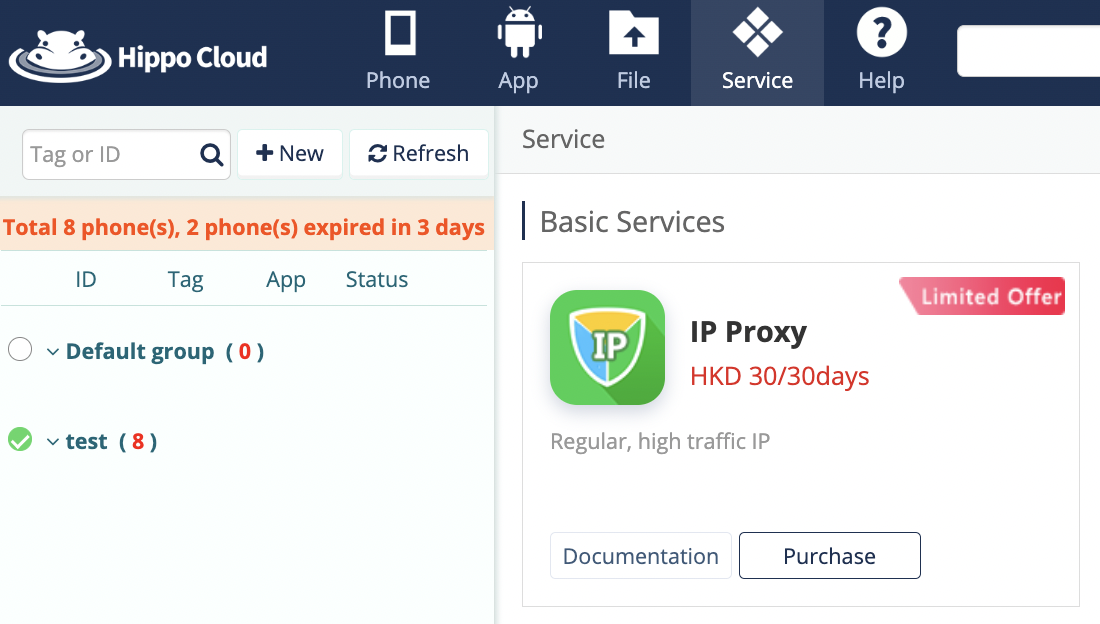Collapse the Default group chevron
Image resolution: width=1100 pixels, height=624 pixels.
pos(53,352)
